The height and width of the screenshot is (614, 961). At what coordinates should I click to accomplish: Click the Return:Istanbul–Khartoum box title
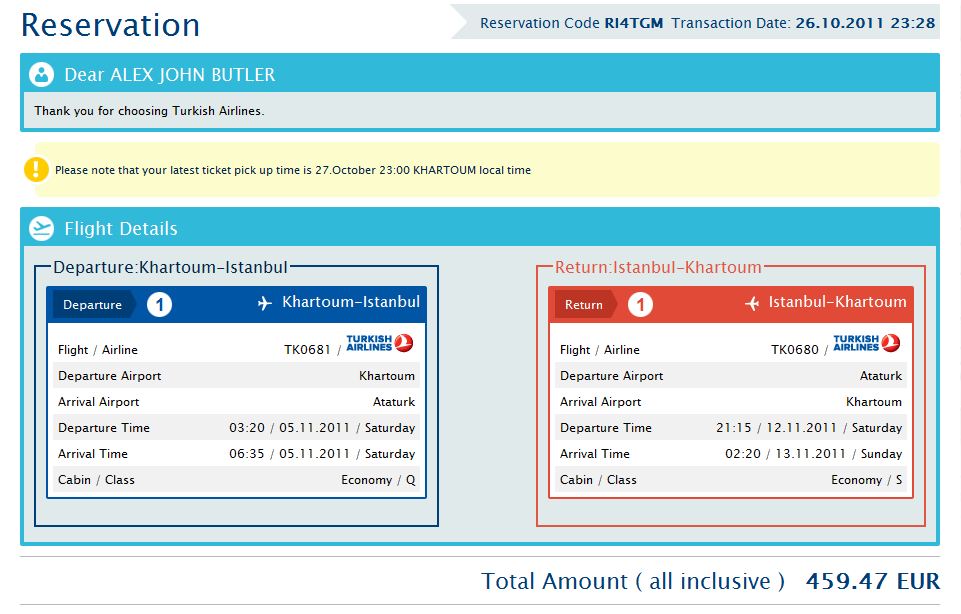click(x=658, y=267)
